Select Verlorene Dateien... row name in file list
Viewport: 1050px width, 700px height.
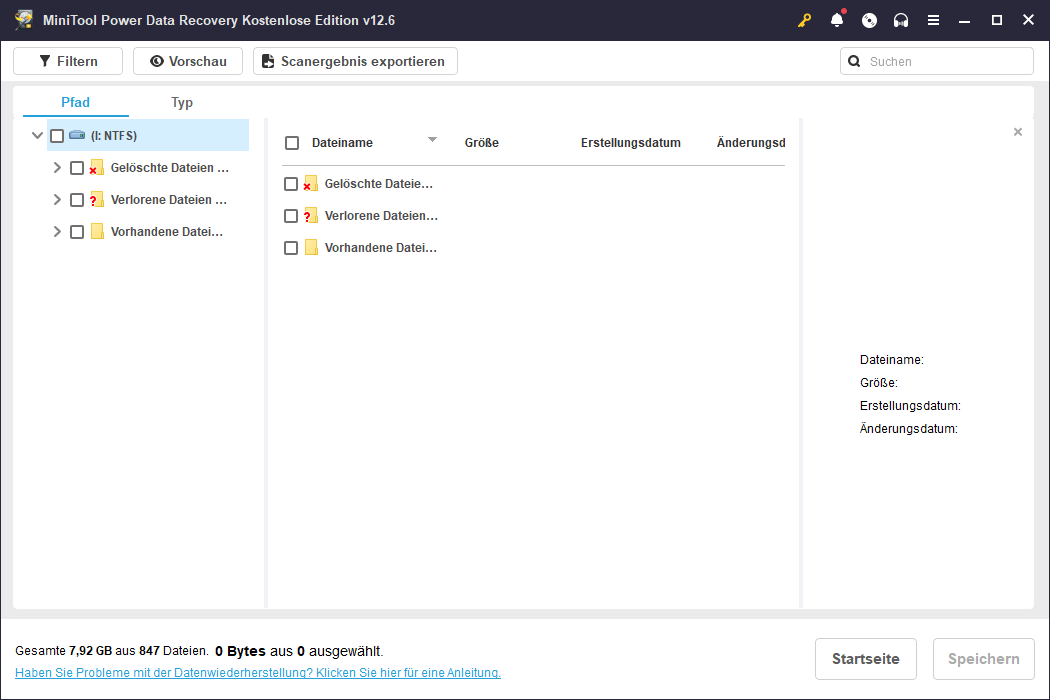pos(381,216)
